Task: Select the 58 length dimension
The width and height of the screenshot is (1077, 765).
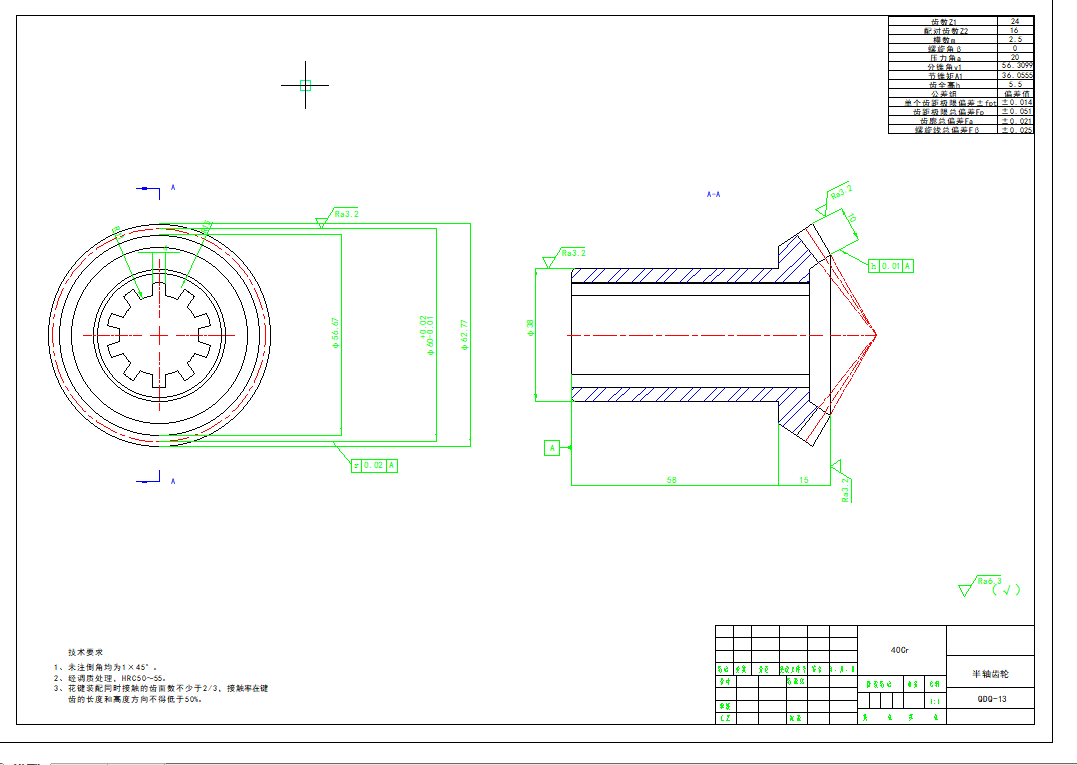Action: pos(671,480)
